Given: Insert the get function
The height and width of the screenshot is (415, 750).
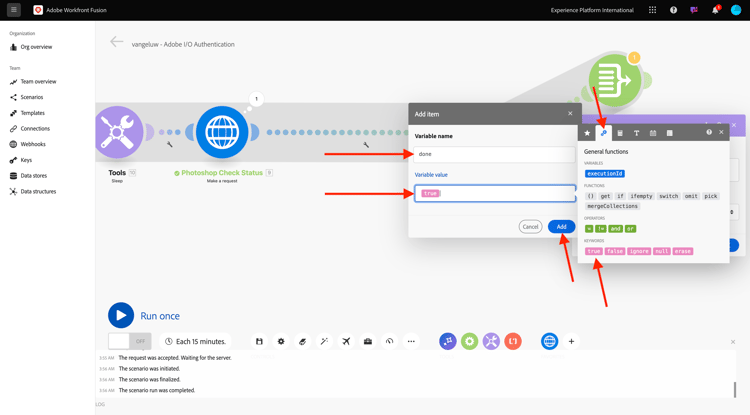Looking at the screenshot, I should [x=606, y=196].
